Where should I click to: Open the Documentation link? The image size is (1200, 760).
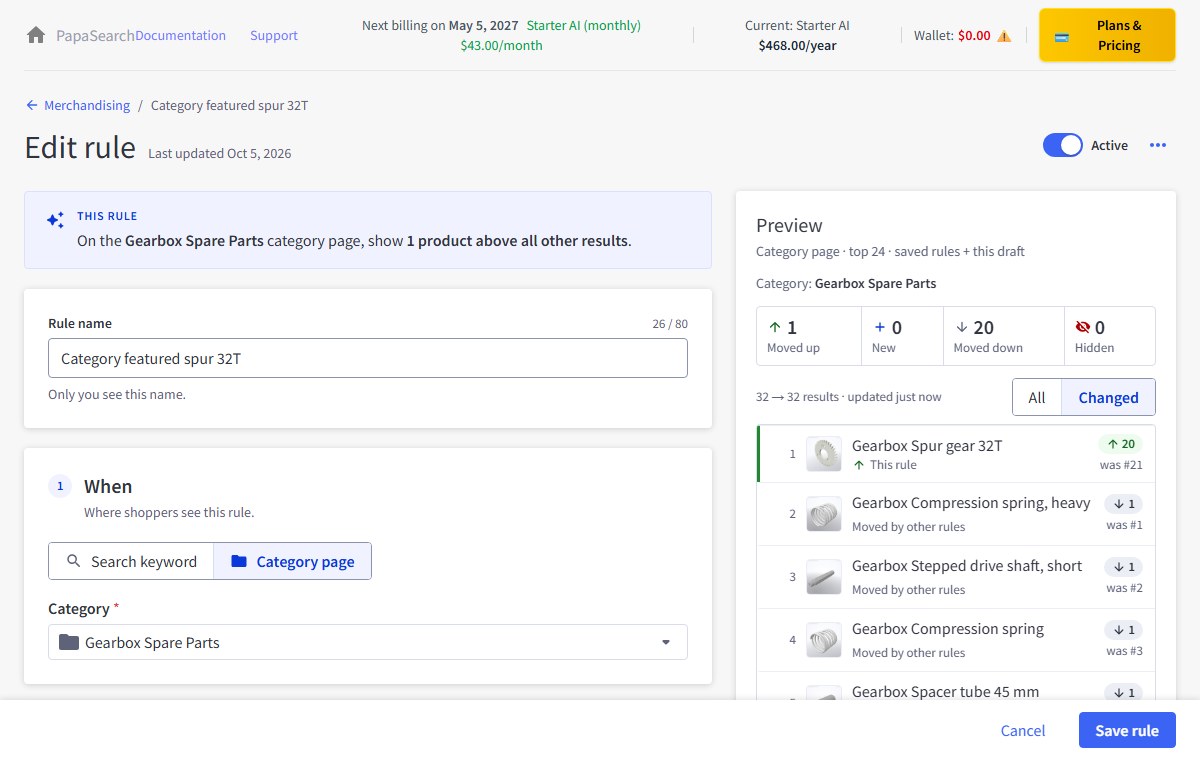coord(180,35)
